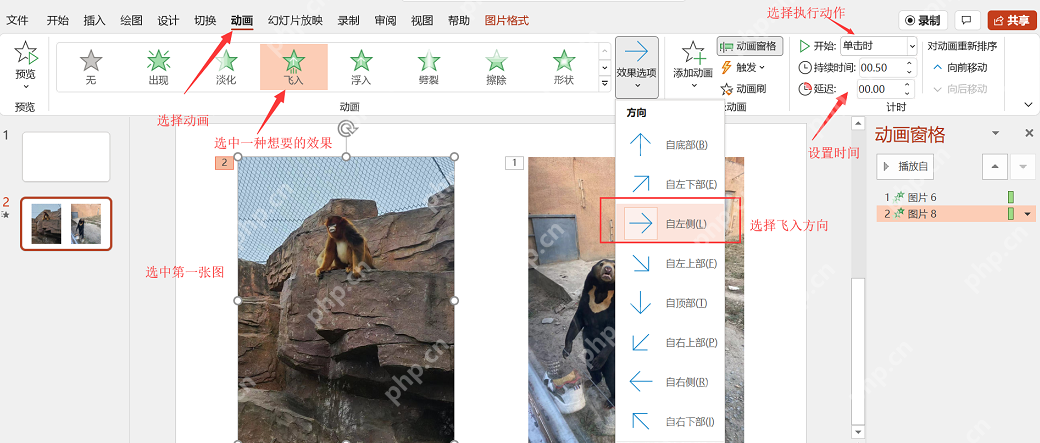Move animation down in the pane
1040x443 pixels.
[1022, 166]
